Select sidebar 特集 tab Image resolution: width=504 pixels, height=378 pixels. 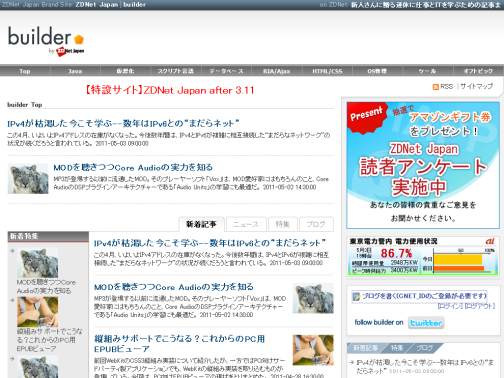point(397,348)
